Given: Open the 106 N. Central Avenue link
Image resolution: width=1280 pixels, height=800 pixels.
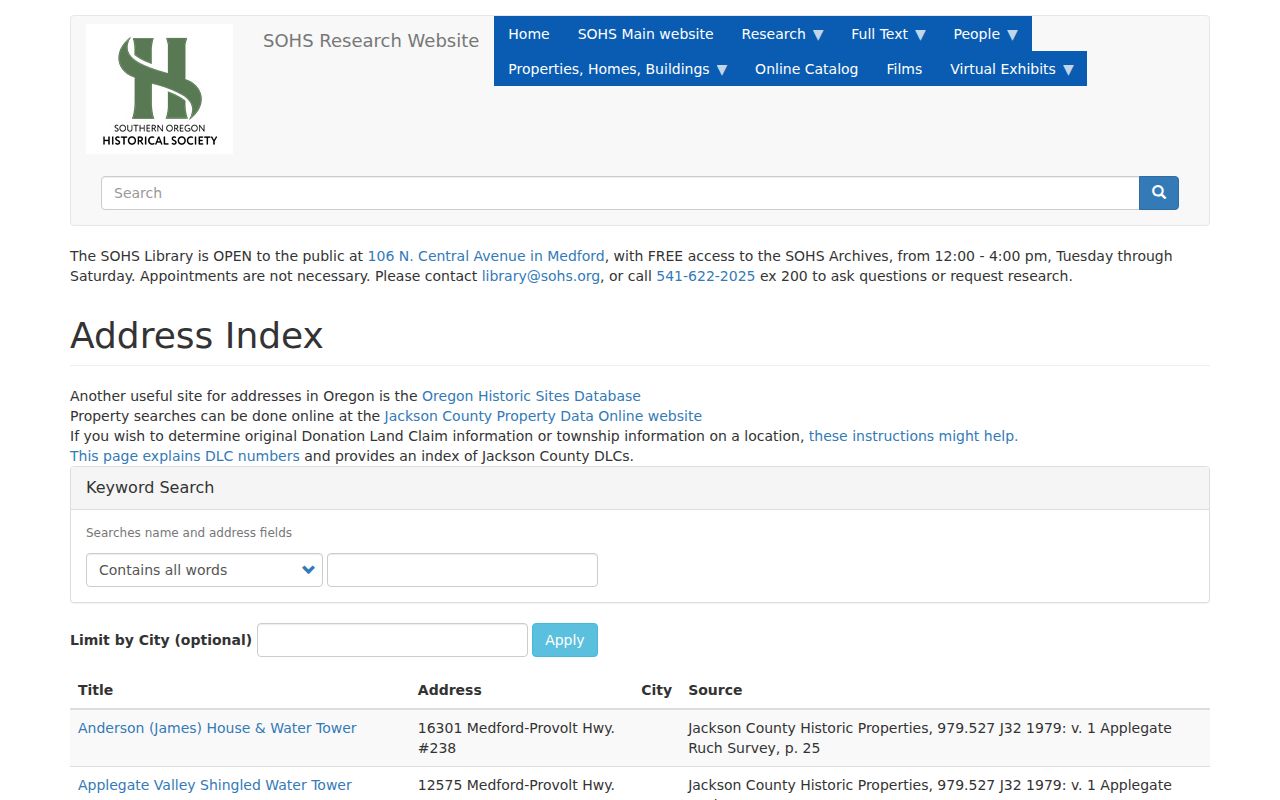Looking at the screenshot, I should click(486, 256).
